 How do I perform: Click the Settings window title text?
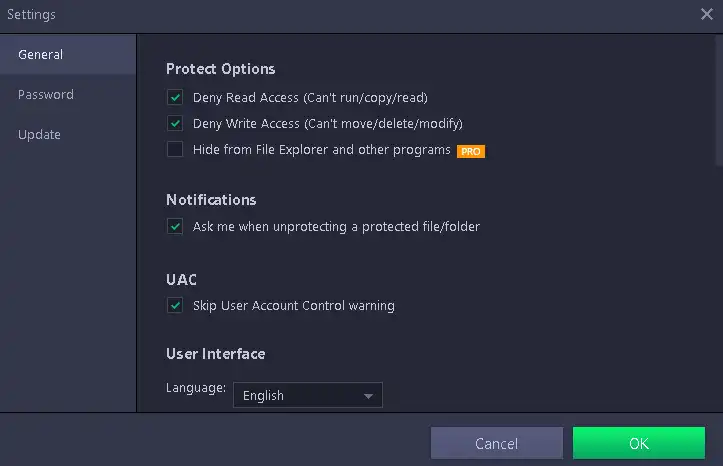click(31, 15)
